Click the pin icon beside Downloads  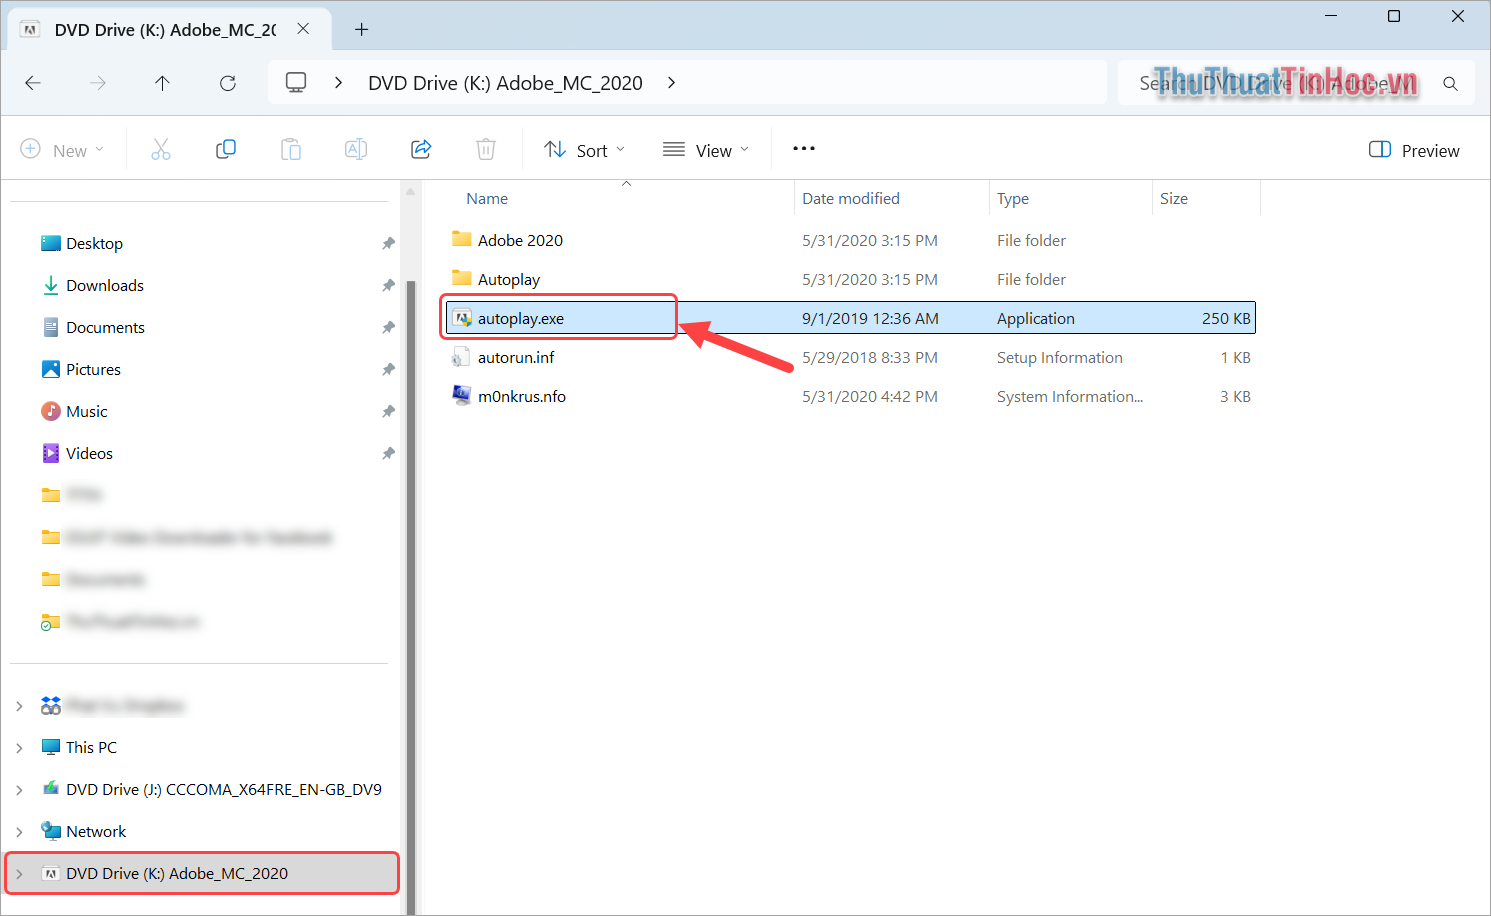(388, 285)
